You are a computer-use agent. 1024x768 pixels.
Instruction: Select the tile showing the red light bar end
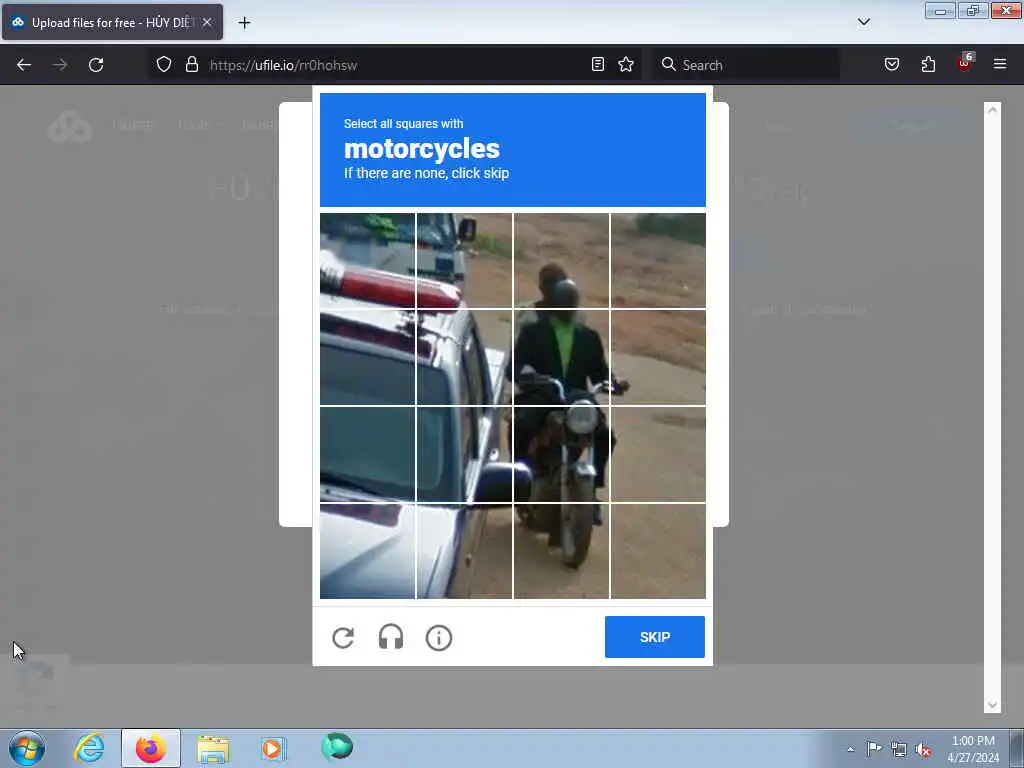[x=464, y=261]
